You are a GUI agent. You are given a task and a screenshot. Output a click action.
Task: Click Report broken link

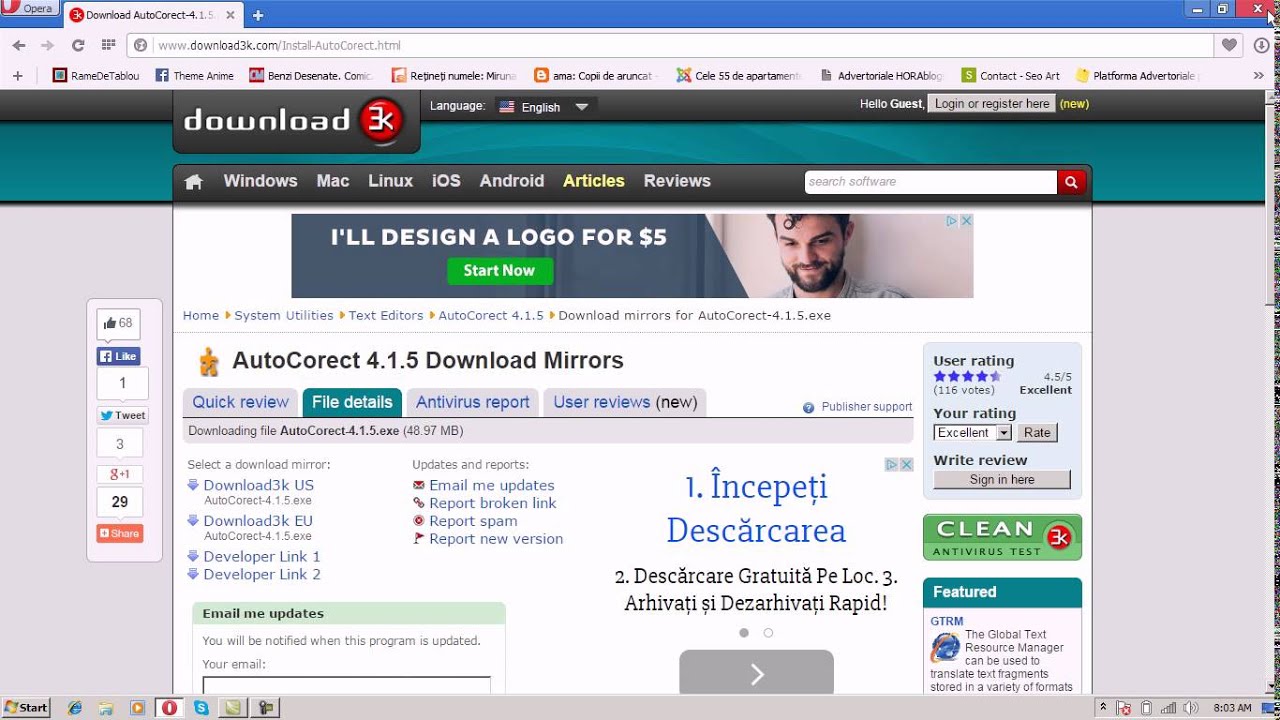click(x=493, y=503)
